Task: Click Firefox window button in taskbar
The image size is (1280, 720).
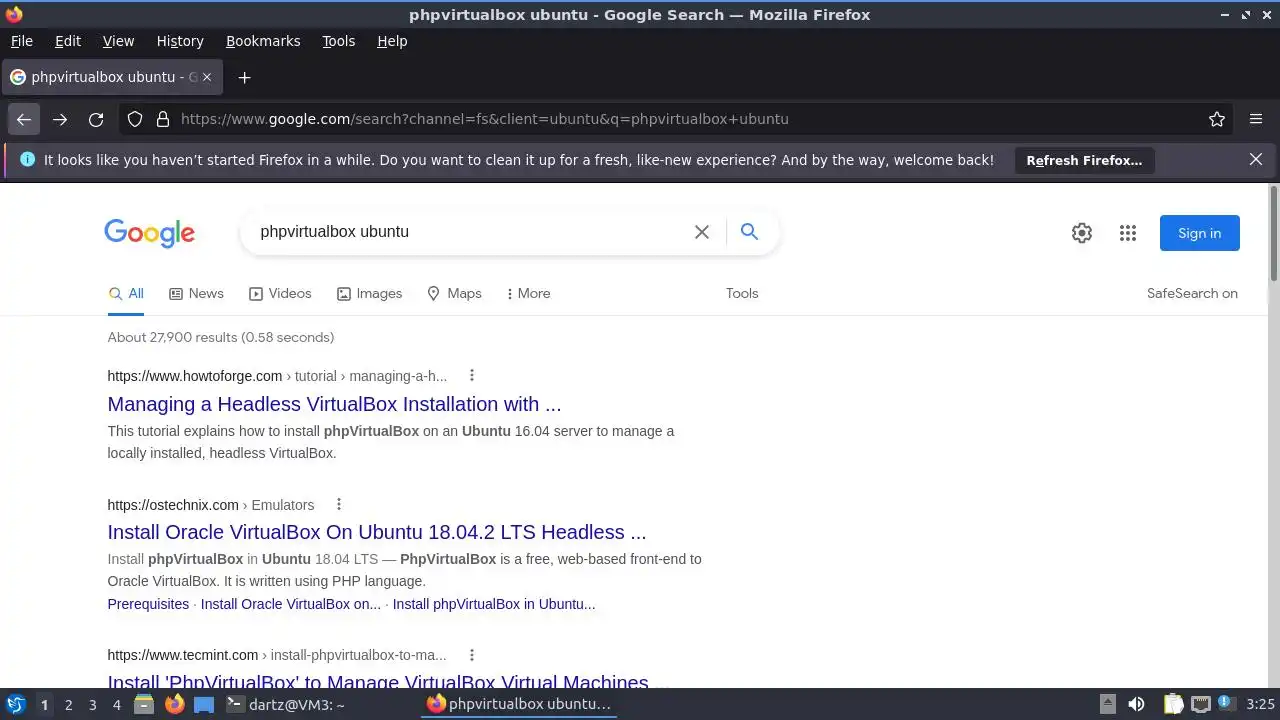Action: (x=519, y=704)
